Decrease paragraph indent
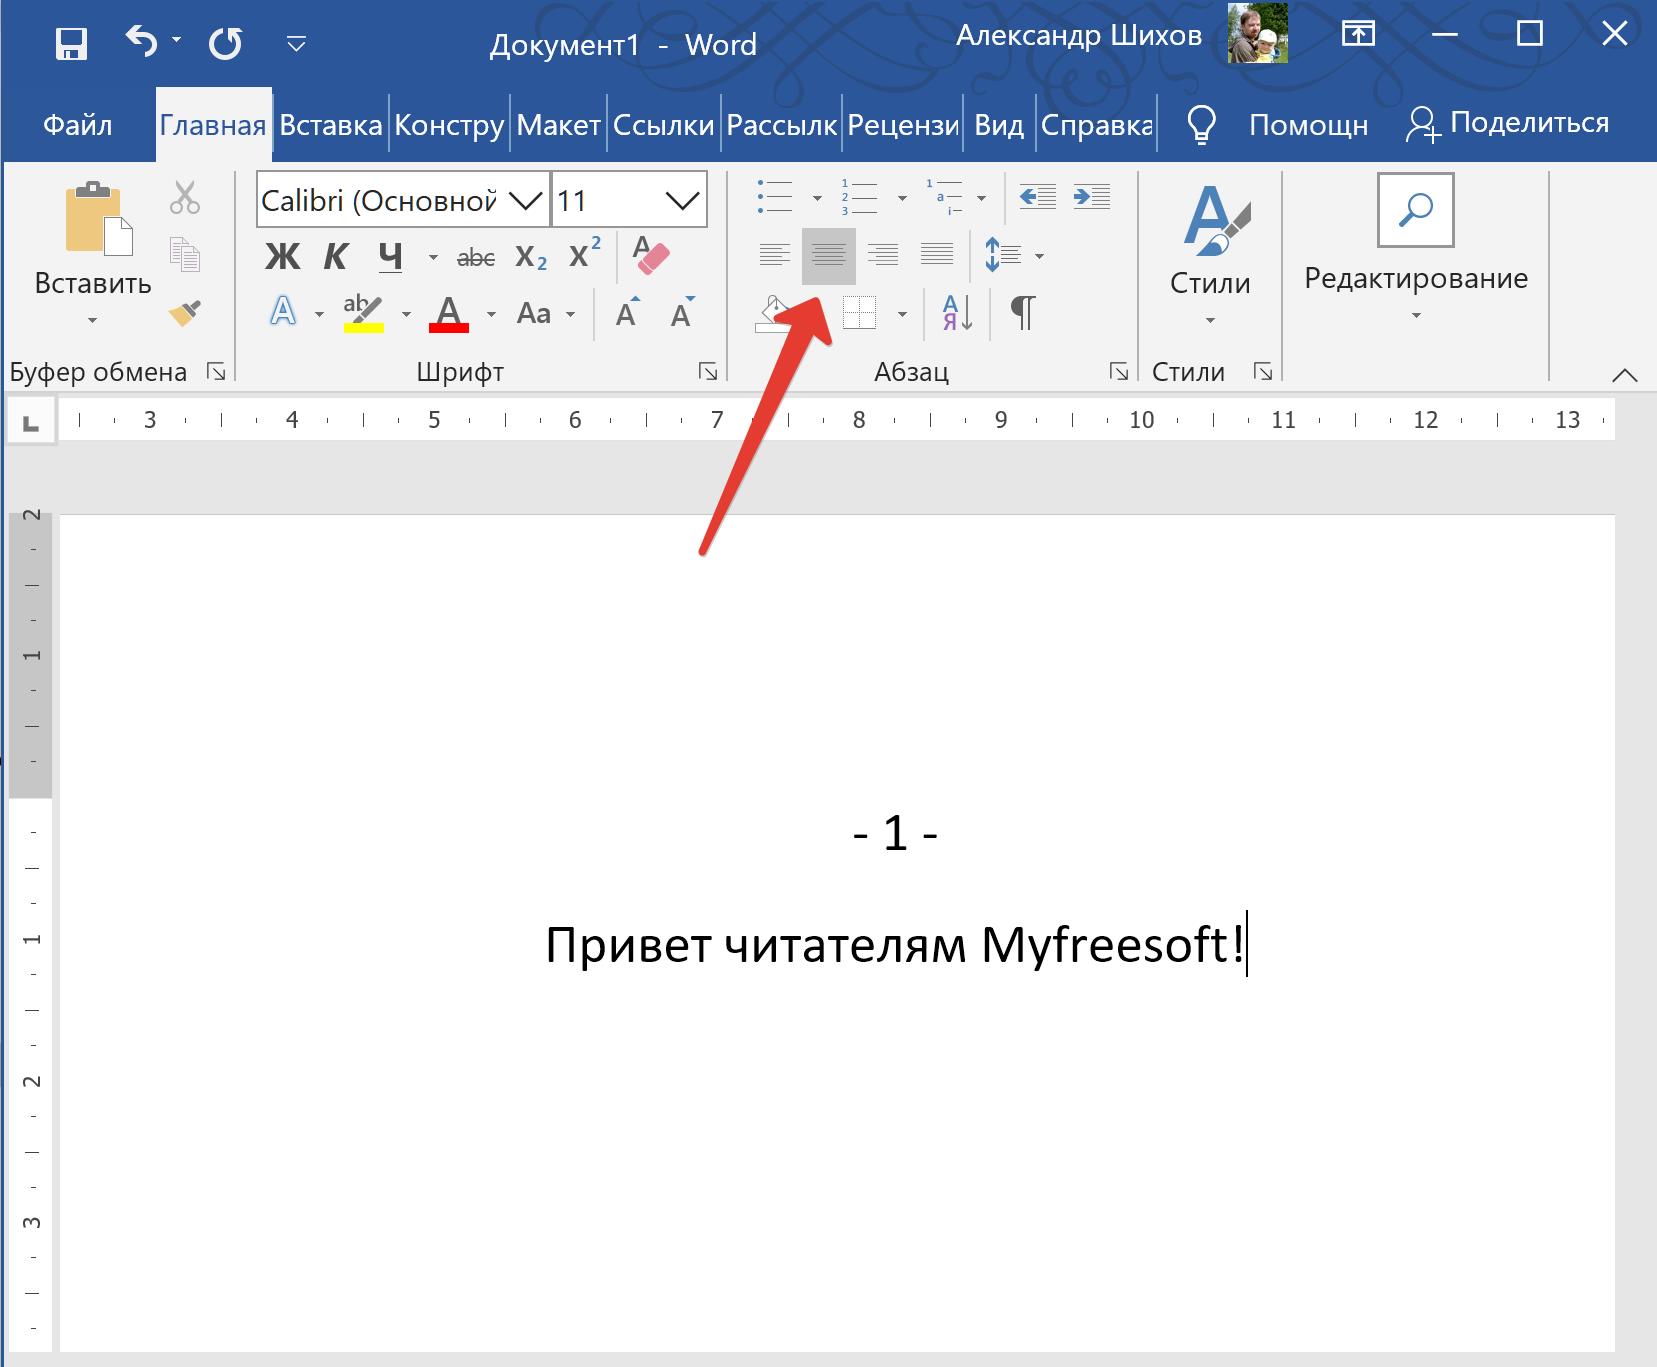This screenshot has width=1657, height=1367. [x=1038, y=197]
